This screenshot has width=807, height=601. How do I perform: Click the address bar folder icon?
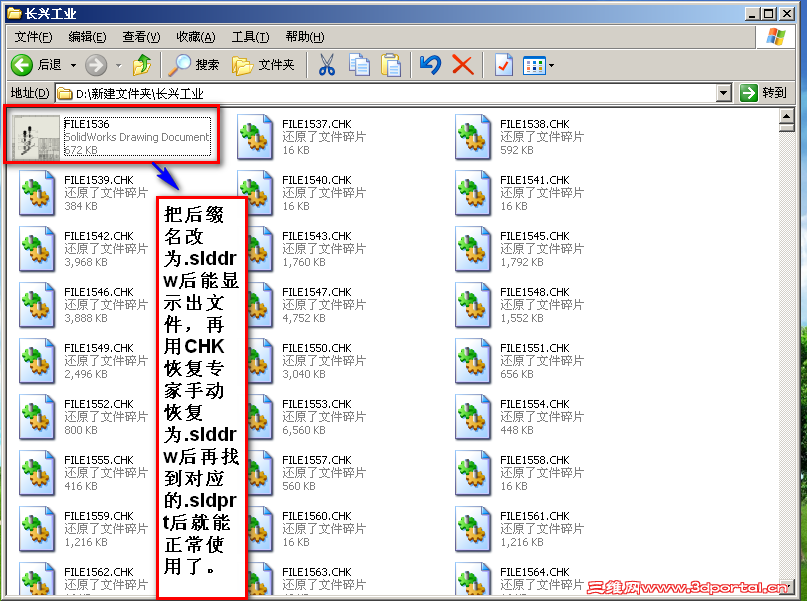click(64, 94)
